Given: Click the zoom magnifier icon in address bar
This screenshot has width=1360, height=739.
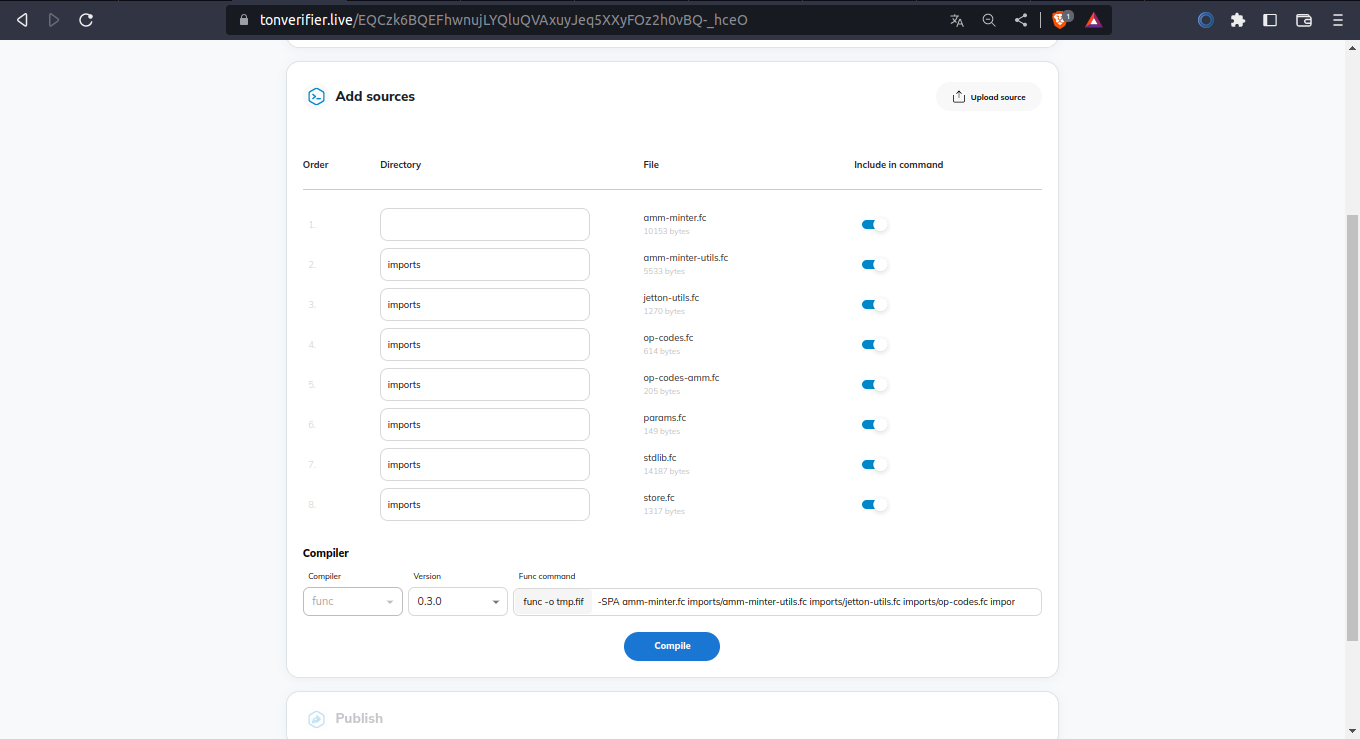Looking at the screenshot, I should (989, 20).
